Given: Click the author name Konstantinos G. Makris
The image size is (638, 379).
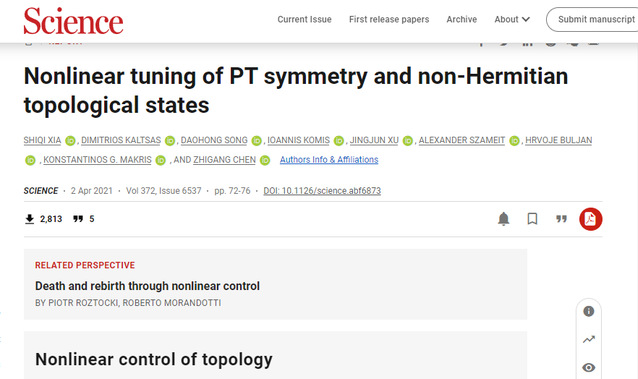Looking at the screenshot, I should [97, 160].
